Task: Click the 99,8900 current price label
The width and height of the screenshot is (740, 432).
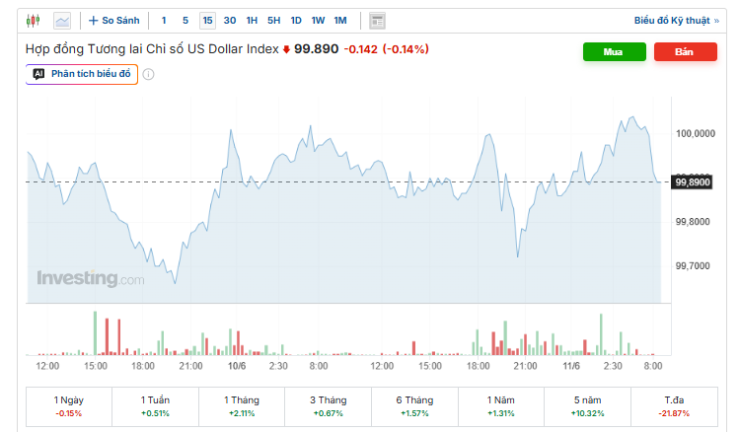Action: pos(692,182)
